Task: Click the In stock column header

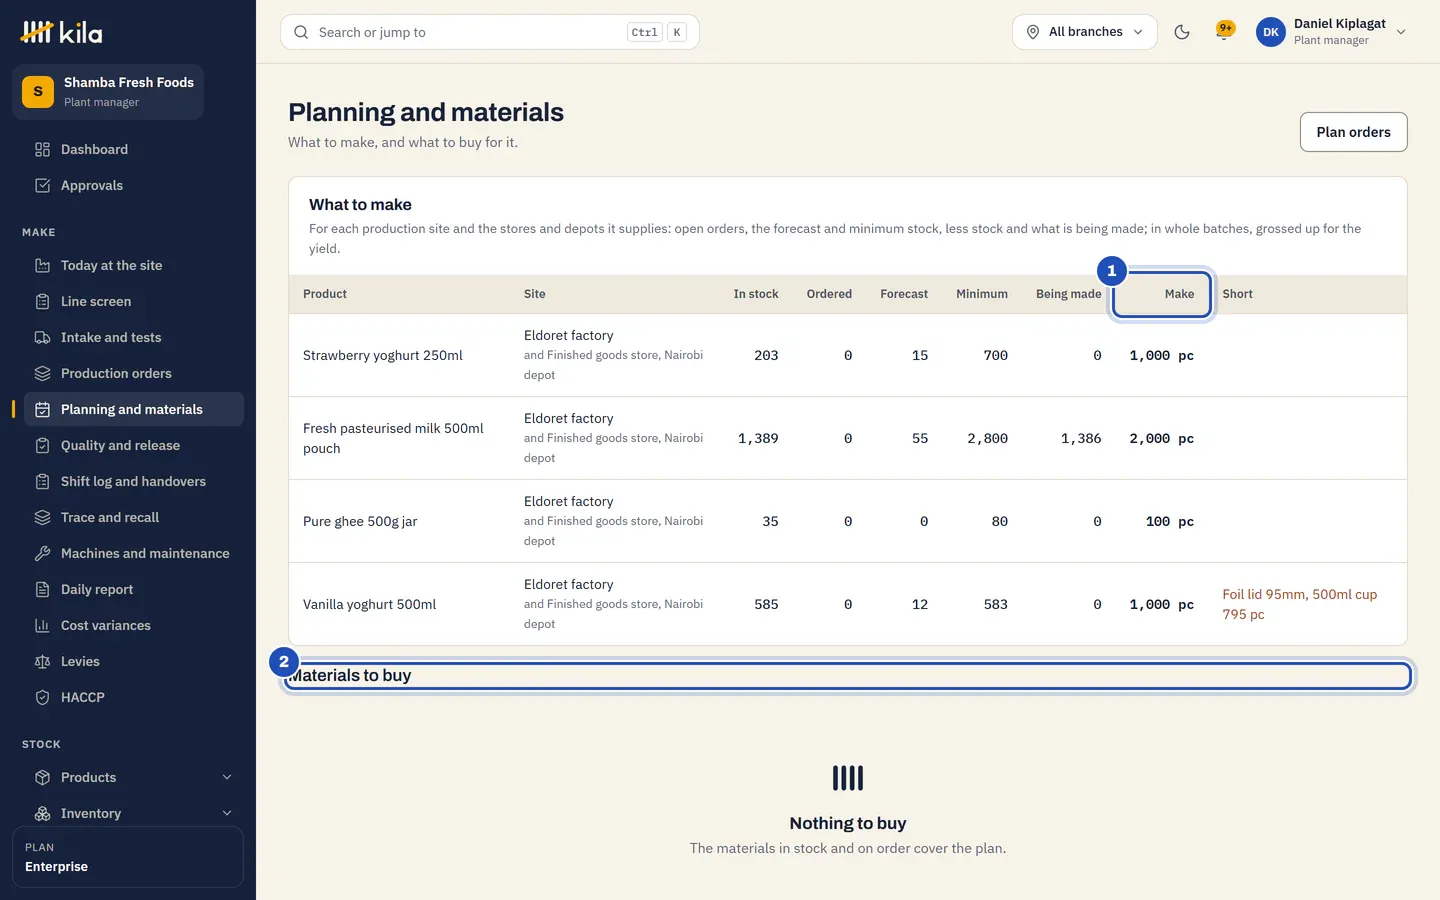Action: click(756, 294)
